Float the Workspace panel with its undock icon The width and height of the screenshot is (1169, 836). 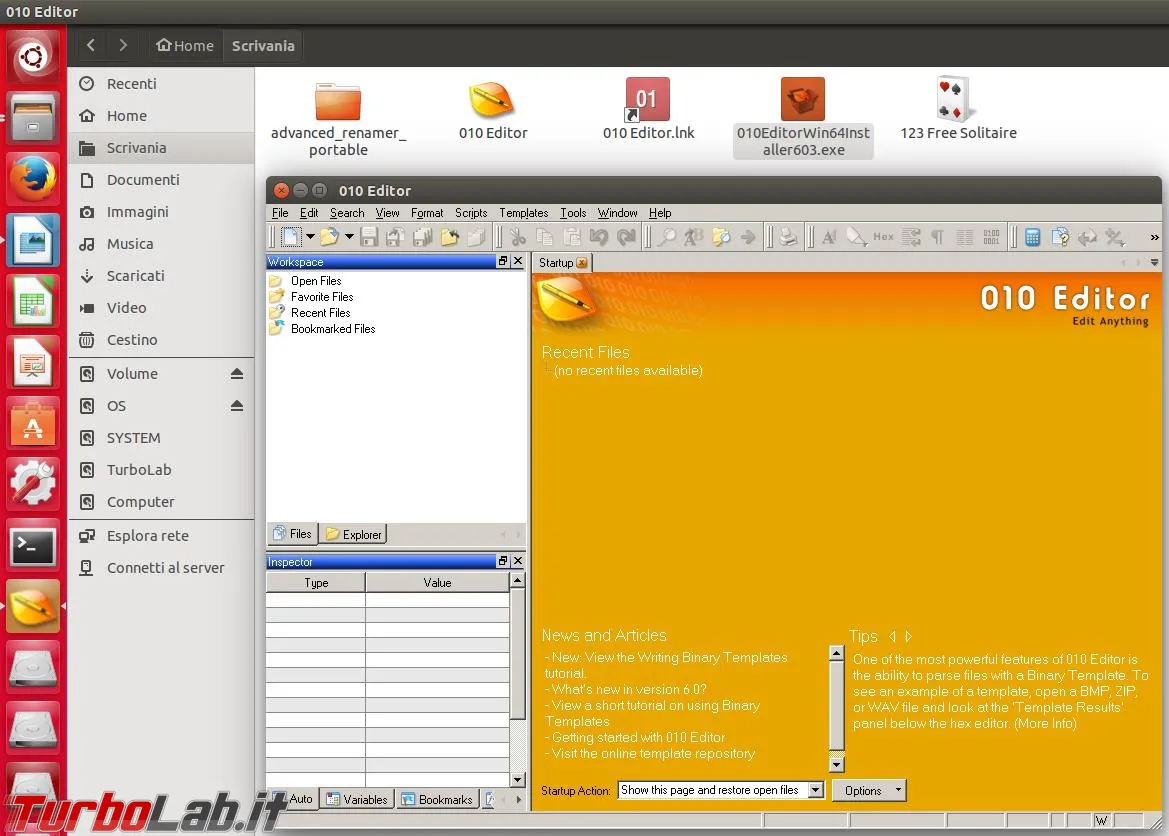pos(502,261)
